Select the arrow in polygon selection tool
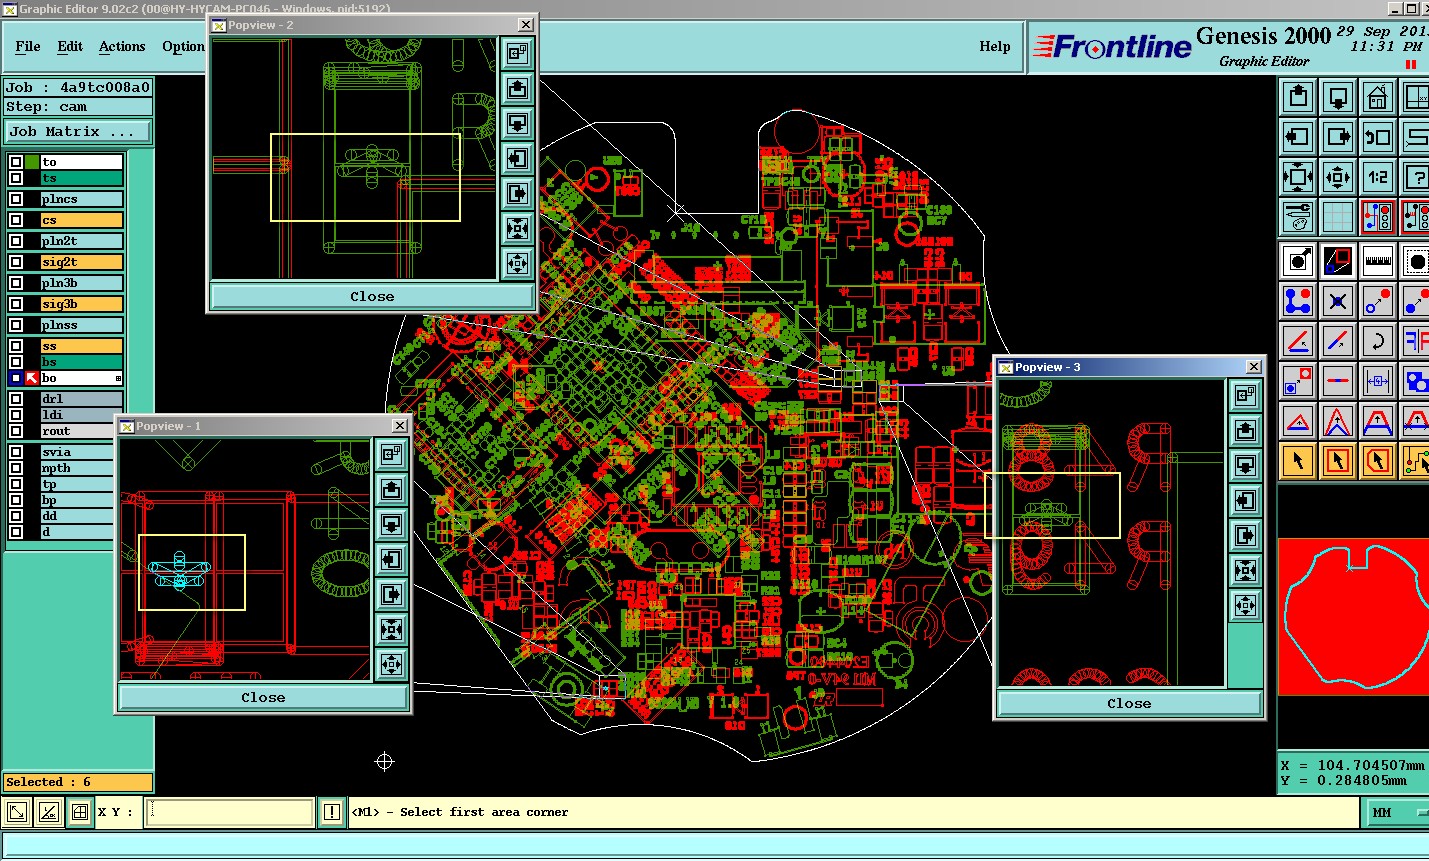 (1378, 461)
